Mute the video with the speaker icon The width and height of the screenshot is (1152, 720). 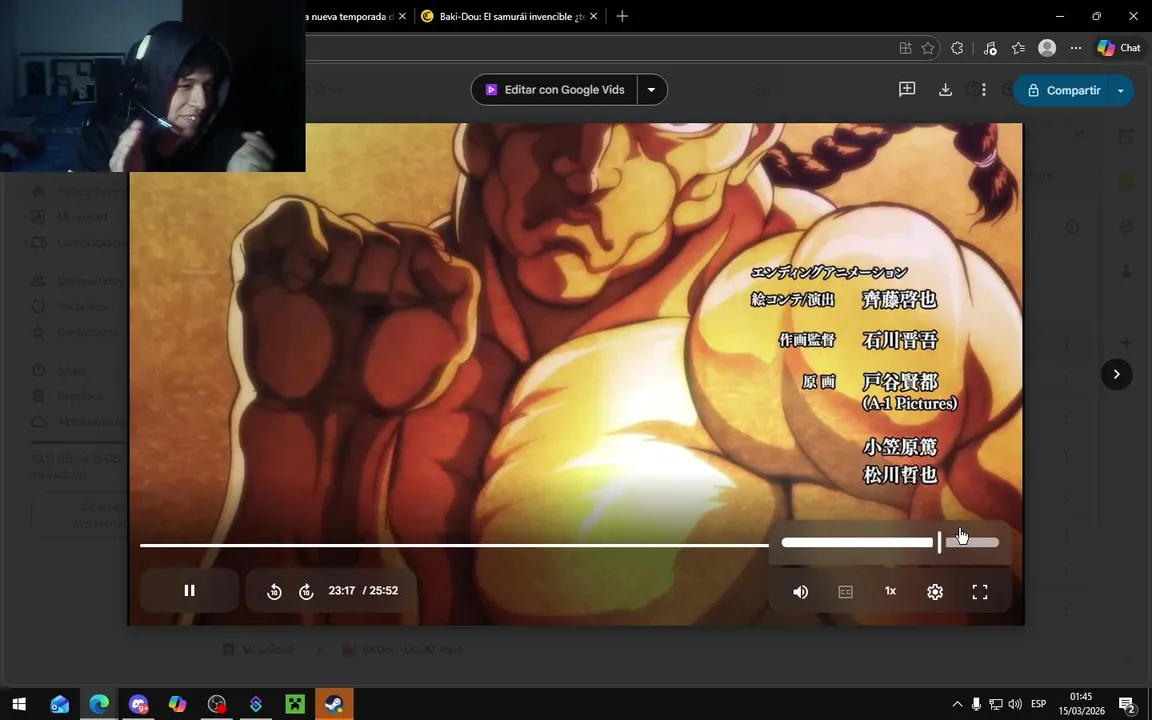point(801,591)
